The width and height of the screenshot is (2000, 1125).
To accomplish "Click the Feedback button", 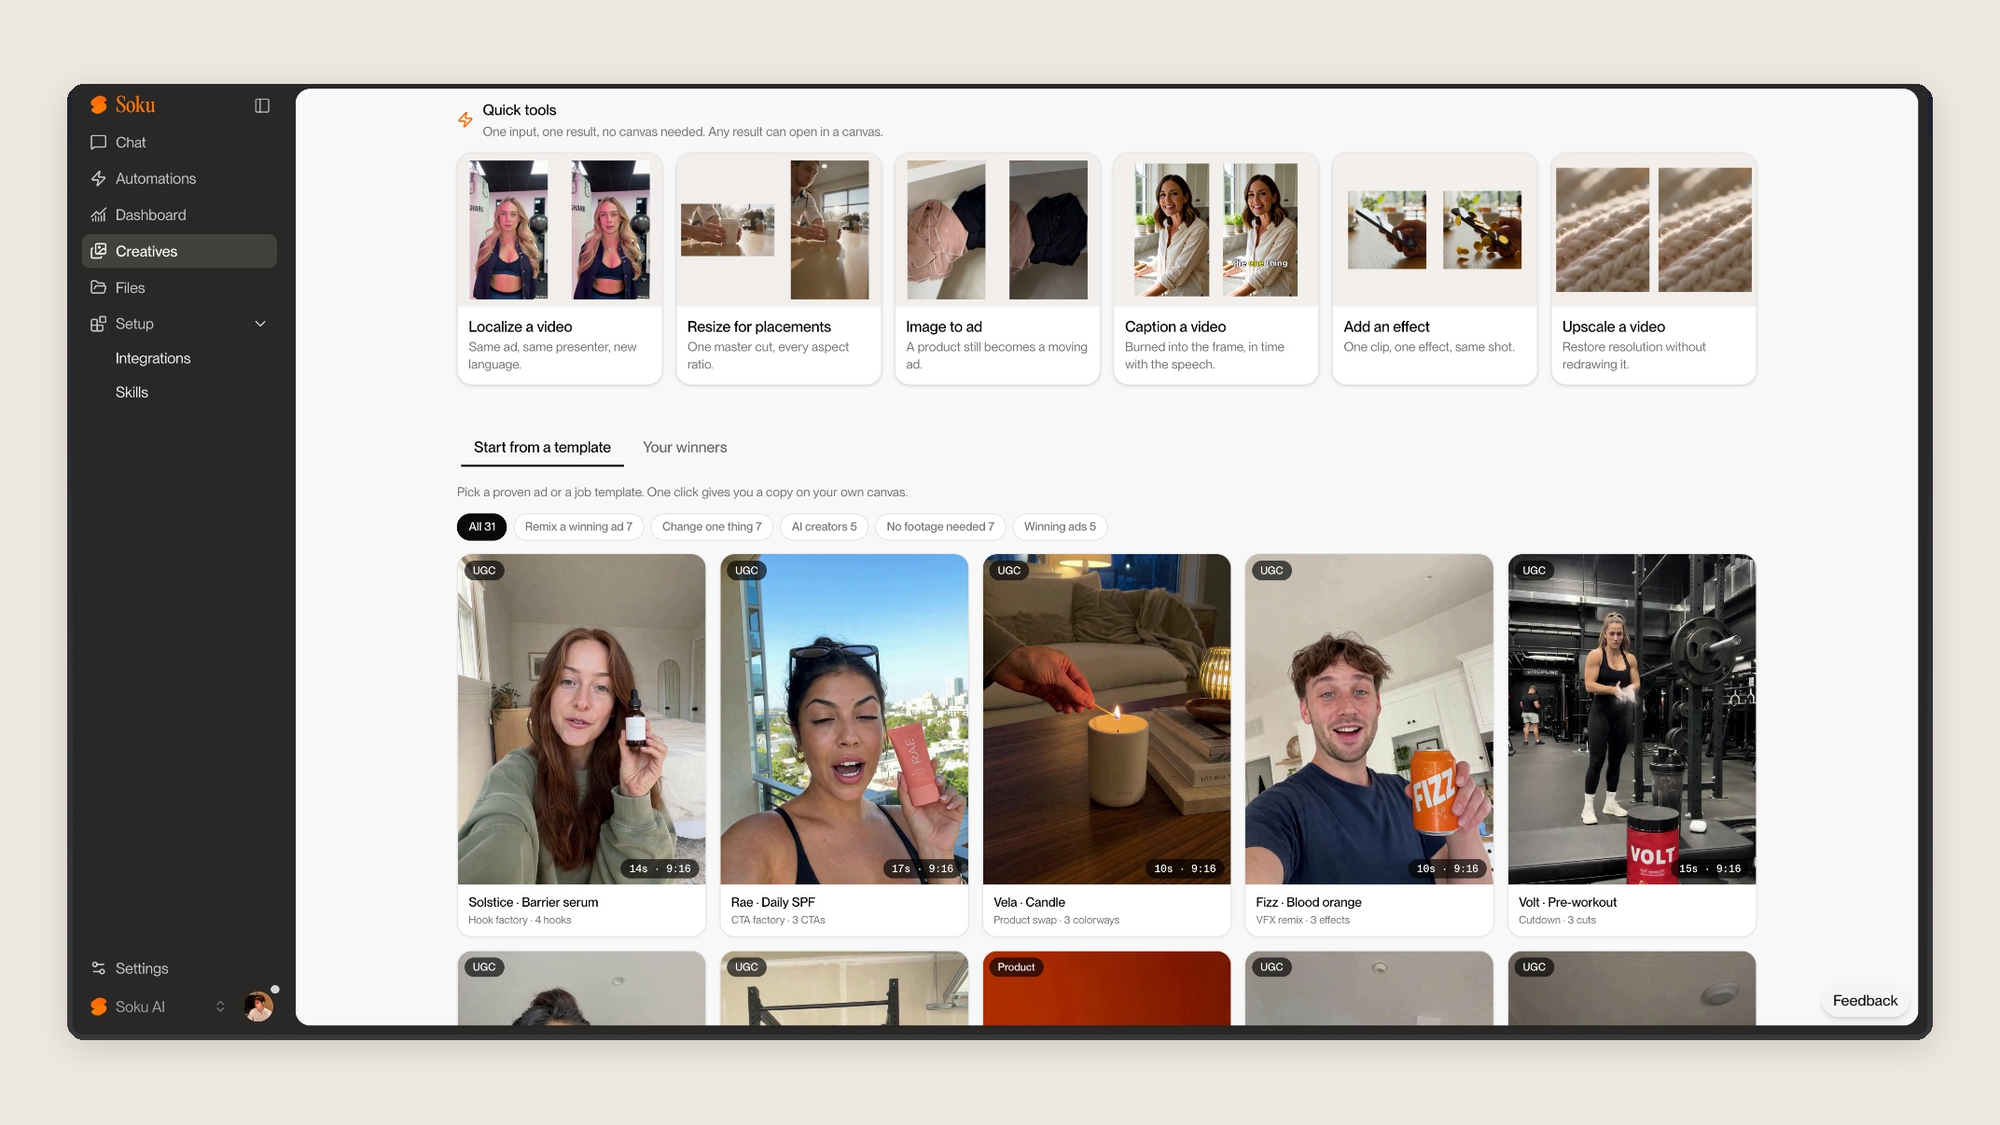I will point(1865,1000).
